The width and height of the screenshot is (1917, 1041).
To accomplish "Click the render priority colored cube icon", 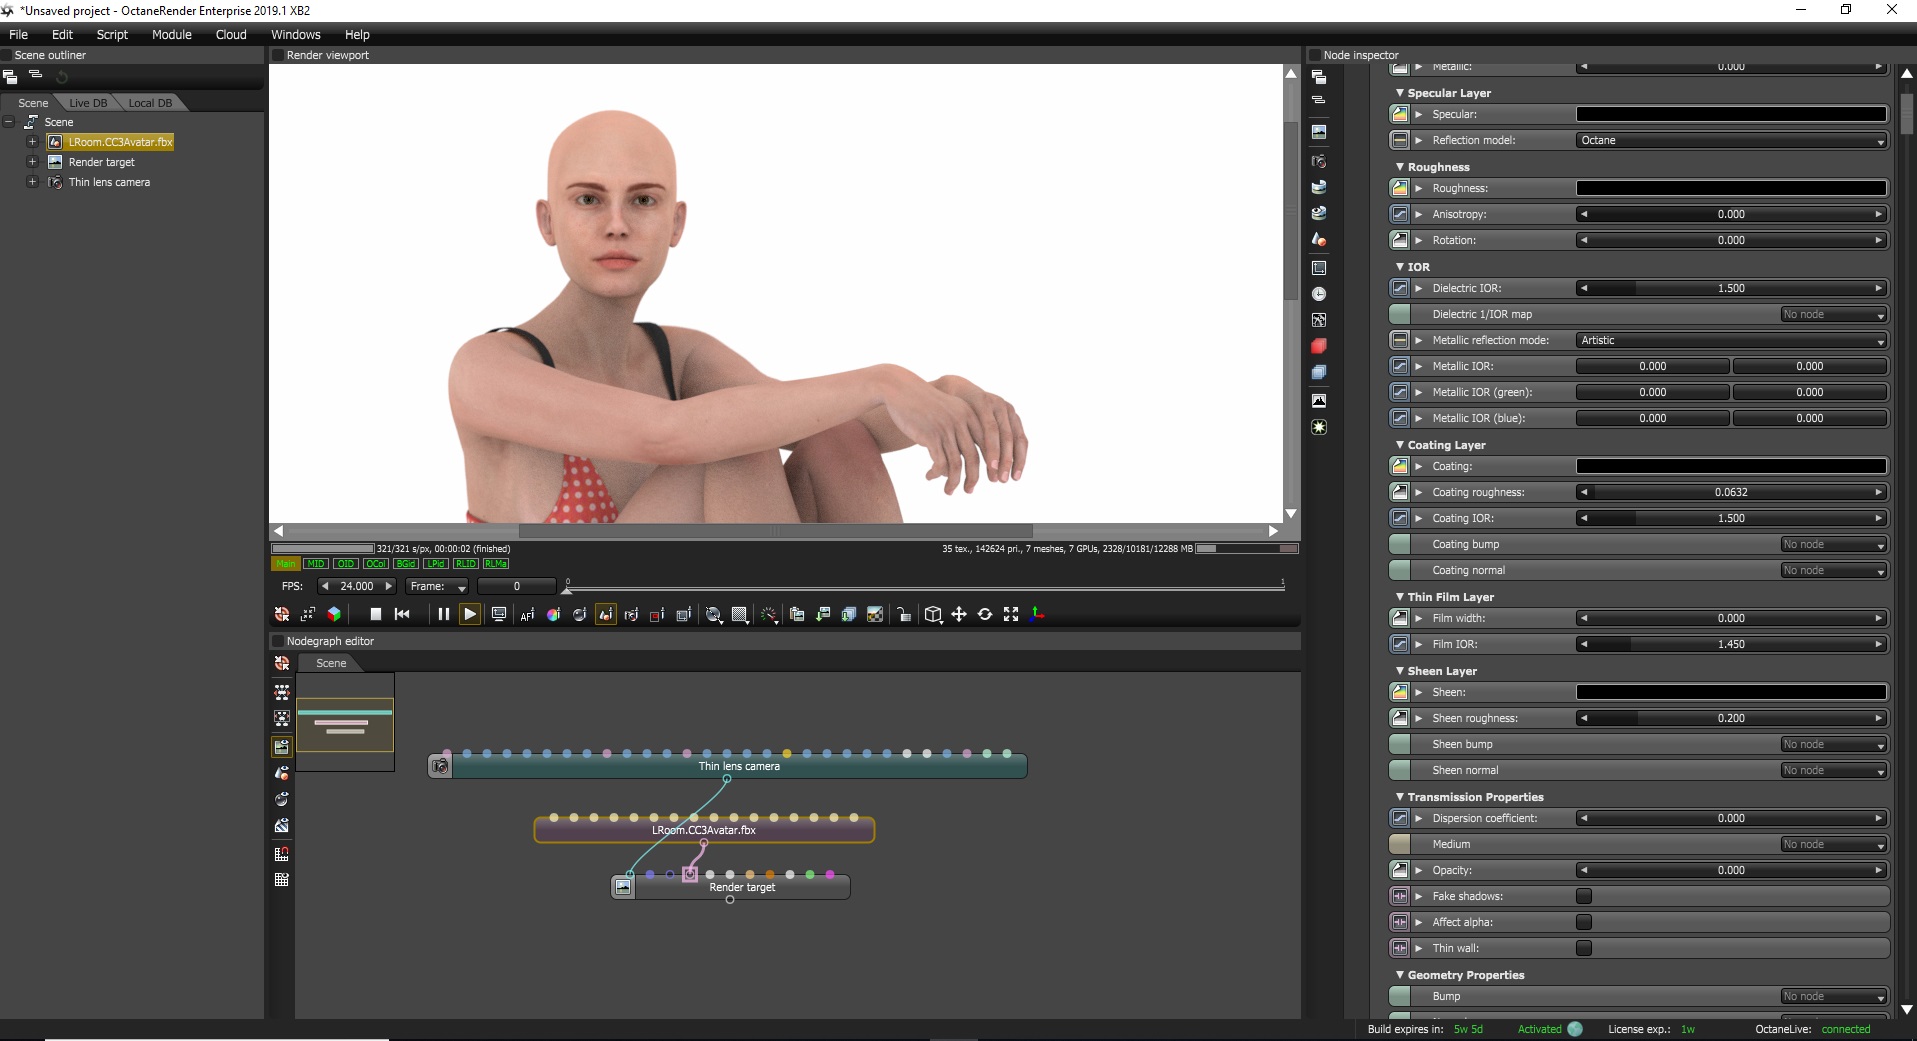I will 334,614.
